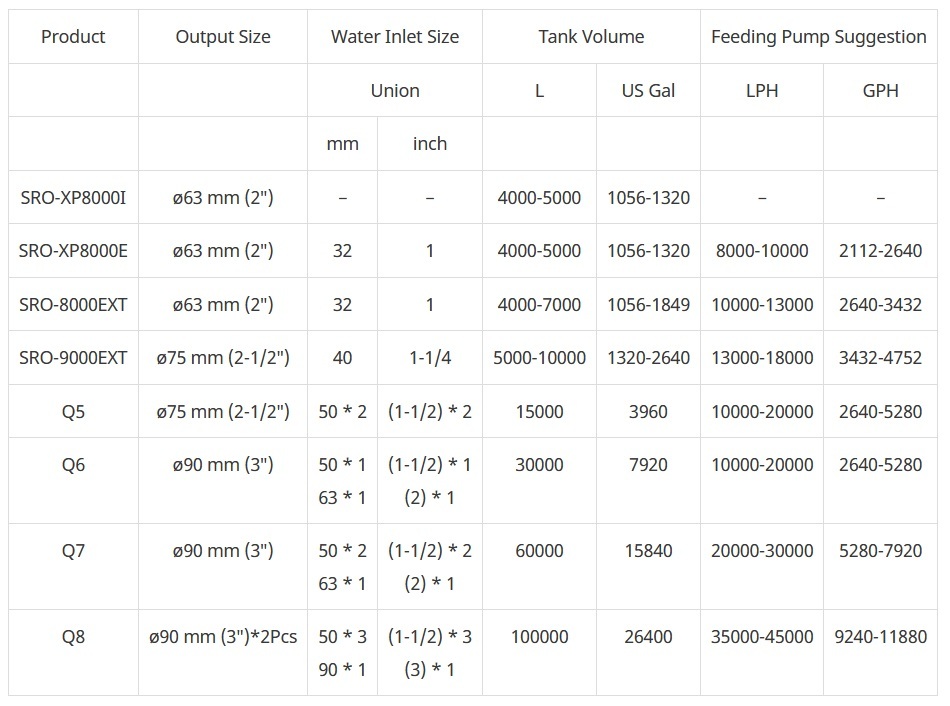Click the Output Size column header
Image resolution: width=950 pixels, height=706 pixels.
(223, 37)
